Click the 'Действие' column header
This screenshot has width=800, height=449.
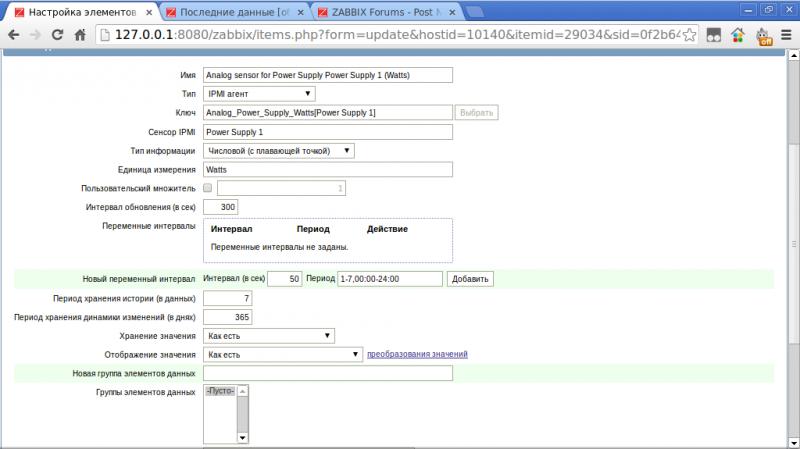387,229
